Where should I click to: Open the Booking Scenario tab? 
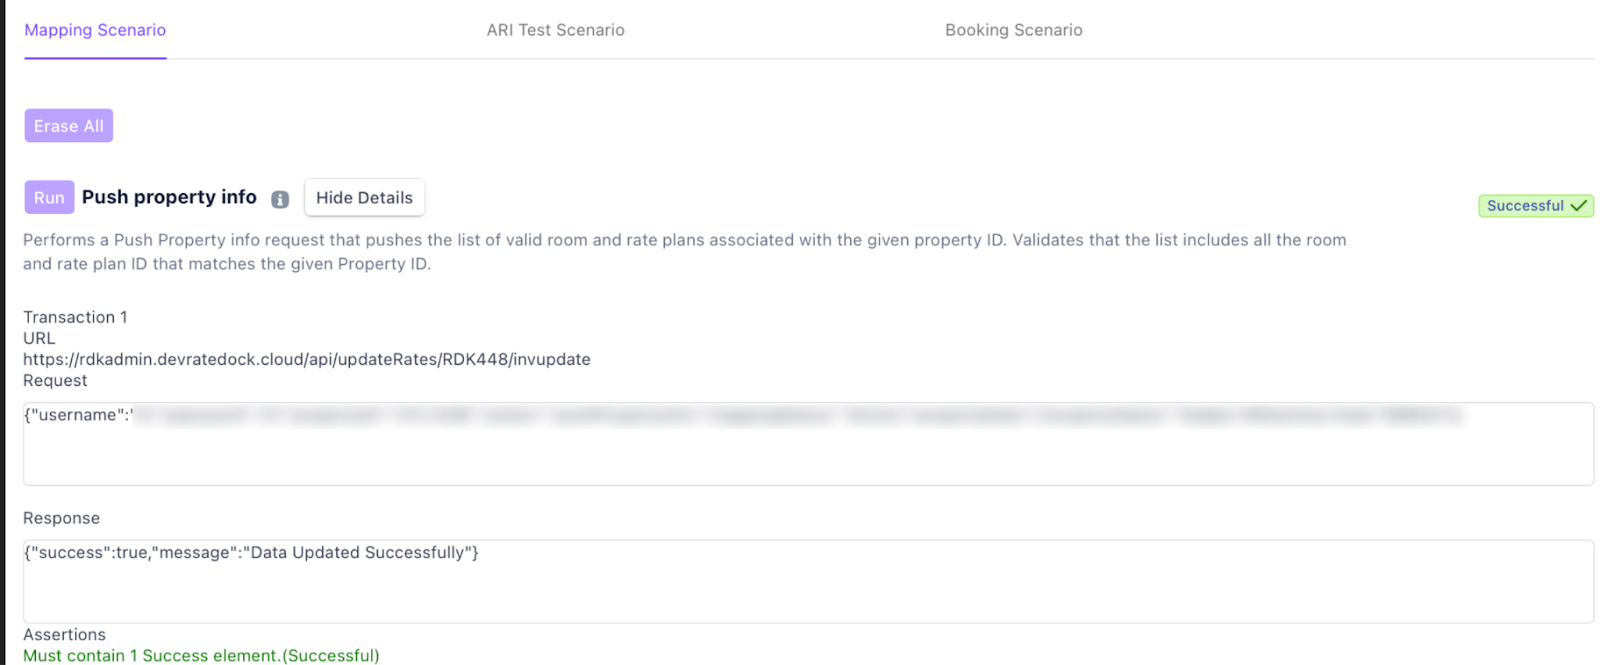click(1013, 30)
